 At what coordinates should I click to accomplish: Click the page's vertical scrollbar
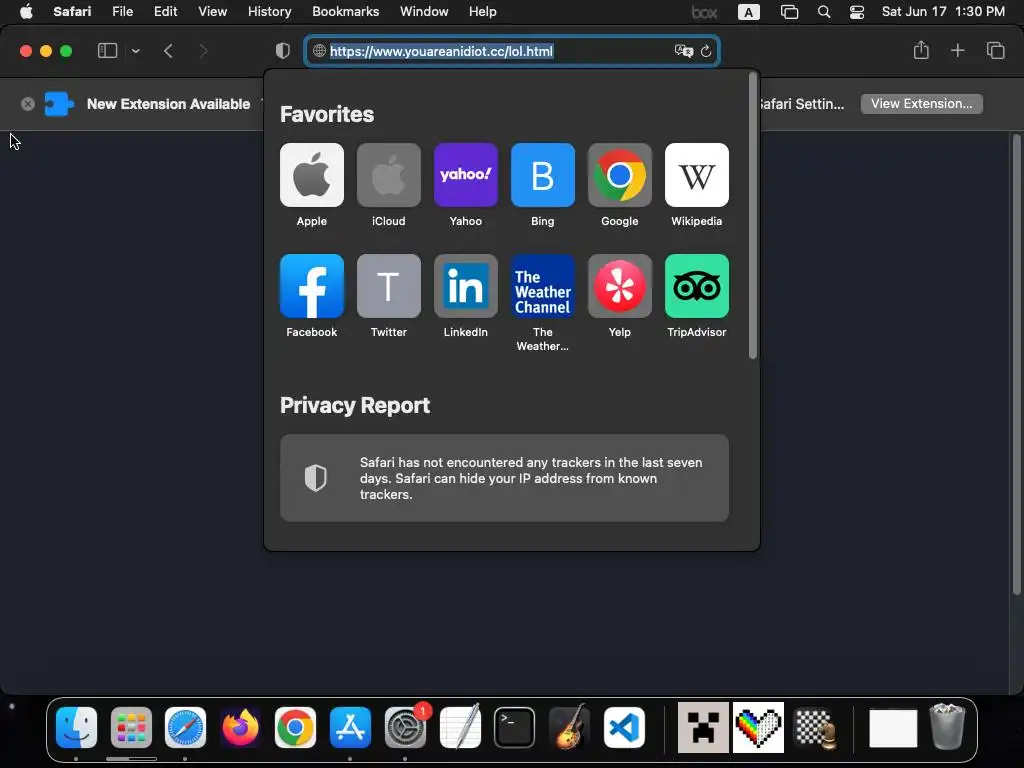(x=1016, y=364)
